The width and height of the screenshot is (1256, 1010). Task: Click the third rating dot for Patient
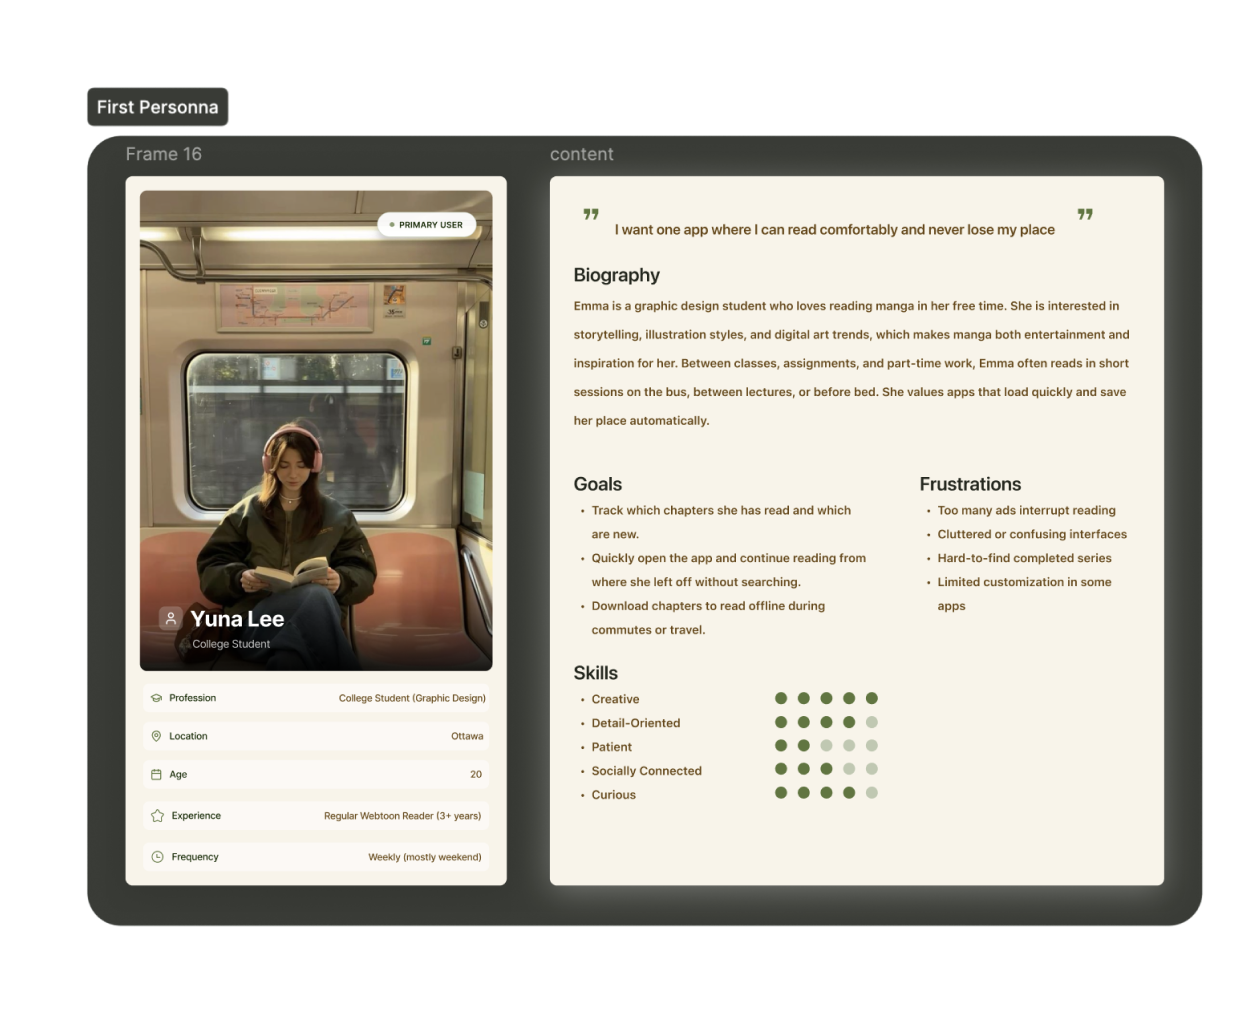(826, 745)
